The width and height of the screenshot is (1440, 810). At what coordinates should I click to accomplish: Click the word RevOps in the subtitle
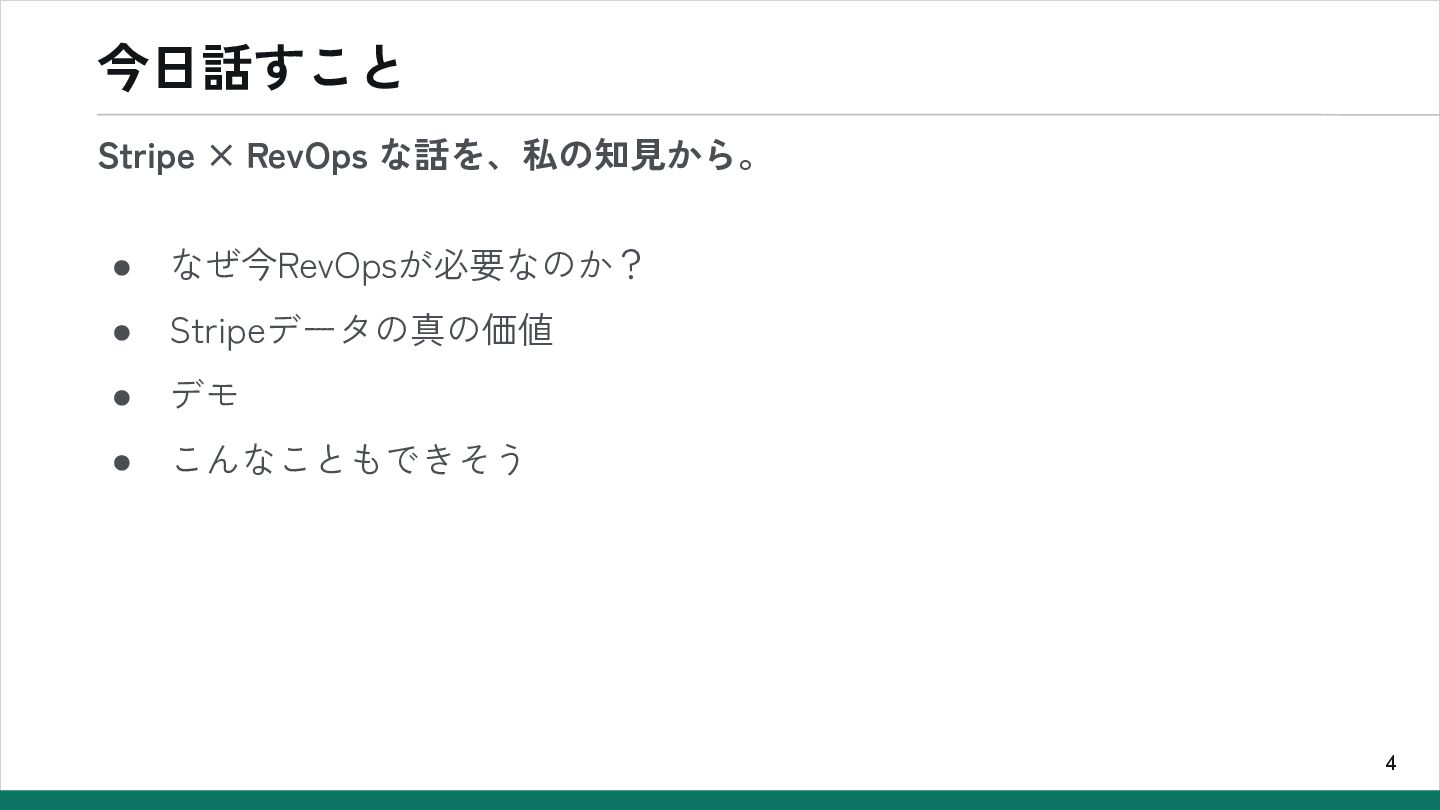(x=307, y=158)
